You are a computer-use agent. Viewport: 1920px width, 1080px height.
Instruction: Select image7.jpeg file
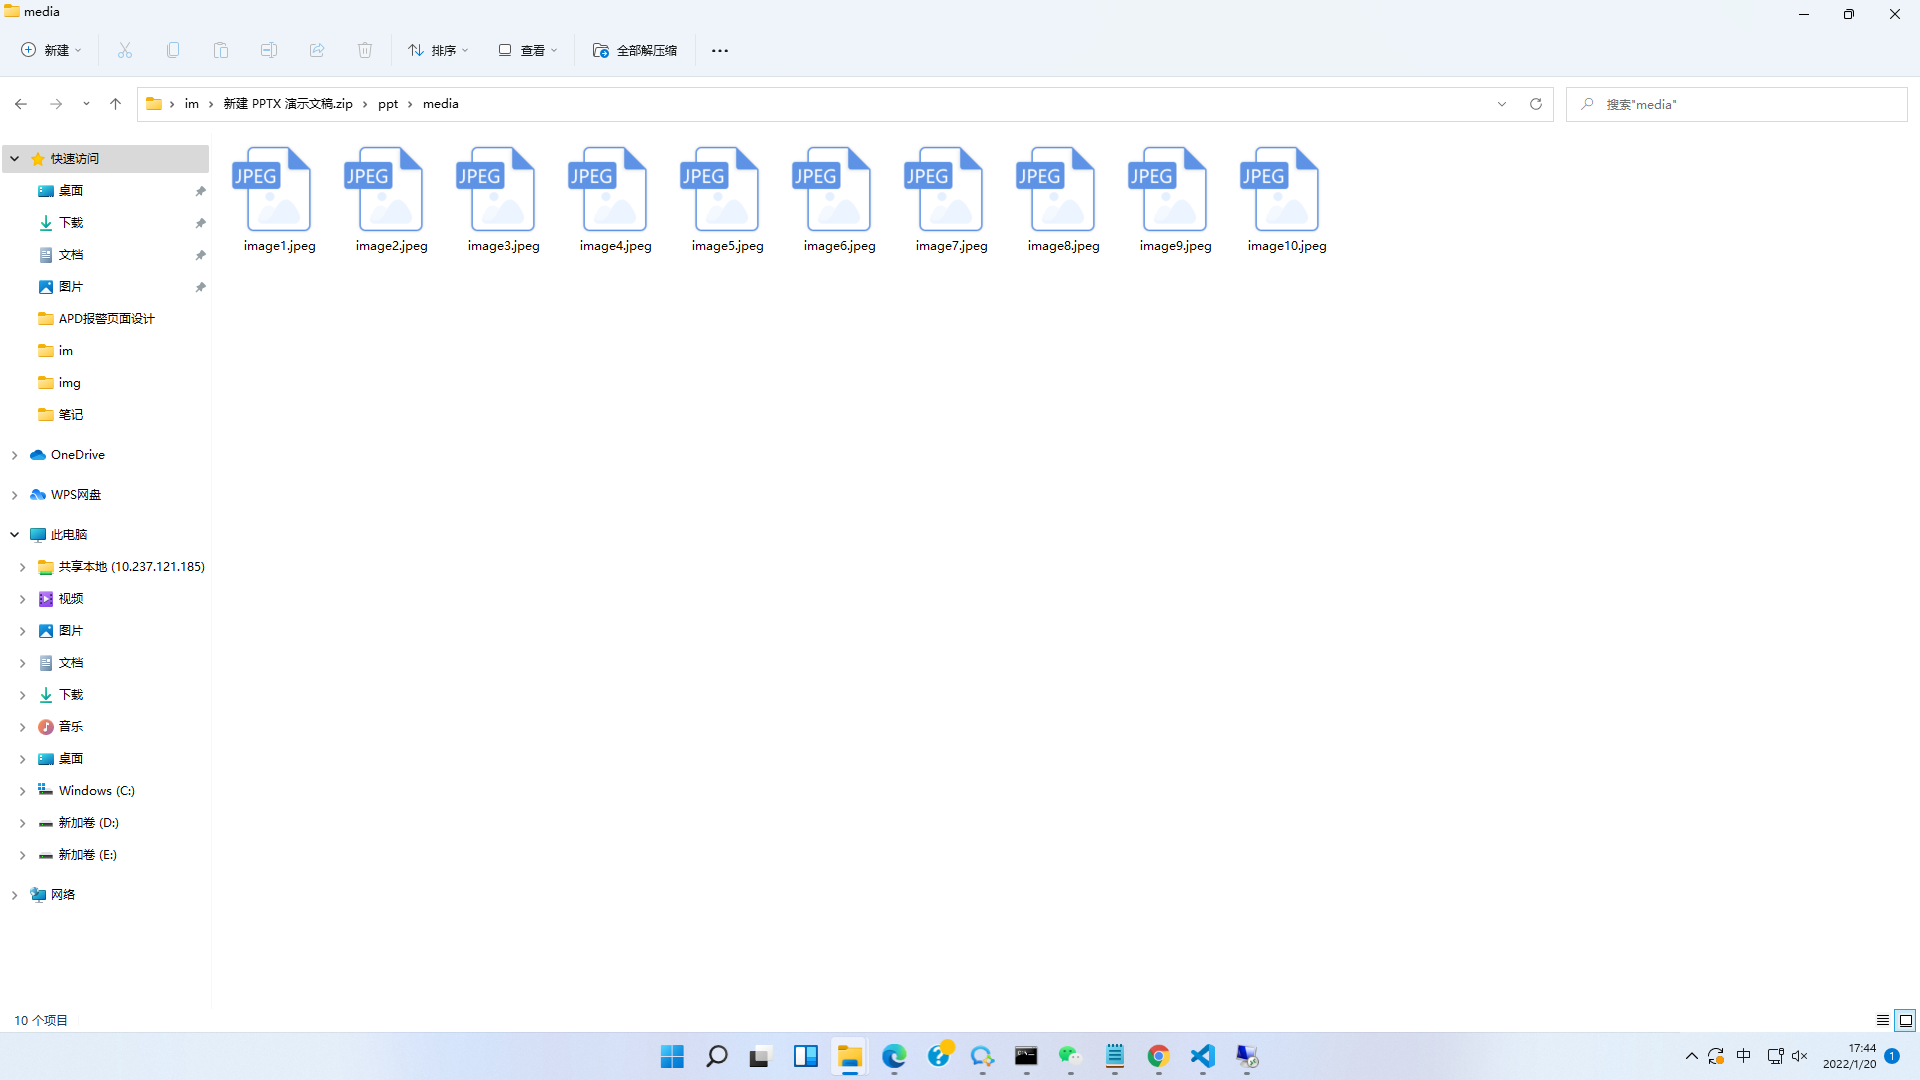(952, 200)
